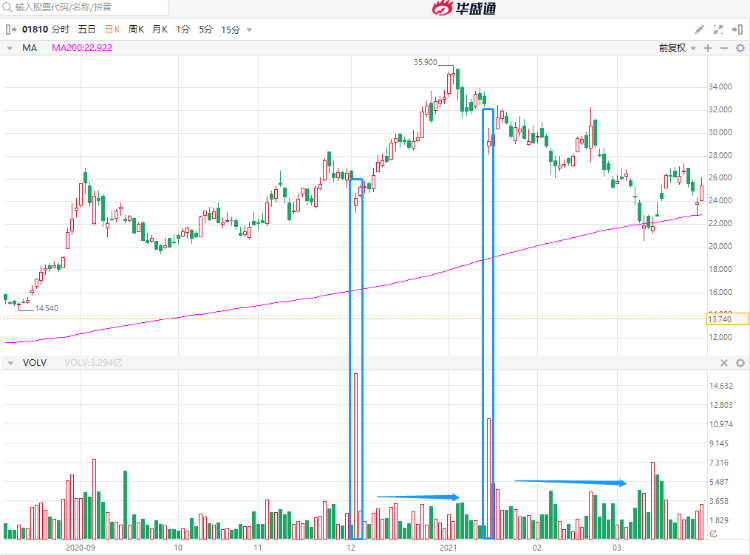This screenshot has height=555, width=750.
Task: Click the 13.740 price marker label
Action: [727, 319]
